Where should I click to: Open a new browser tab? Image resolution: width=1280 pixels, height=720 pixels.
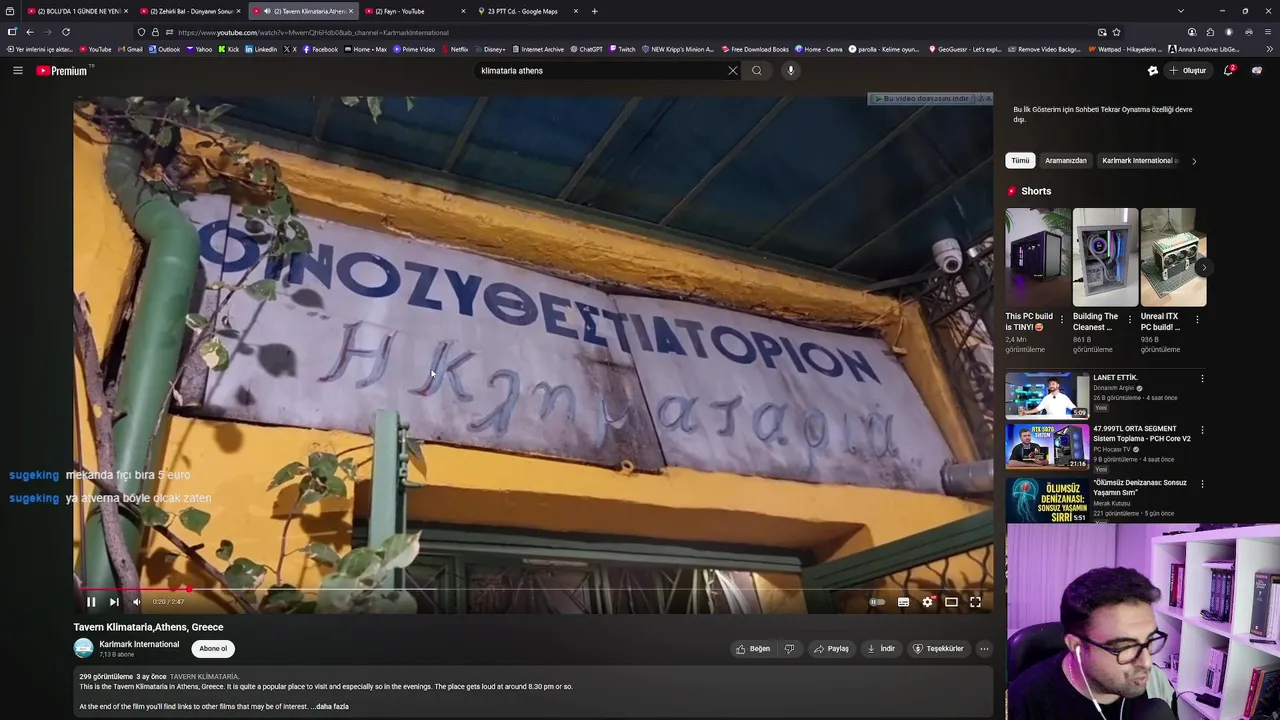(595, 11)
